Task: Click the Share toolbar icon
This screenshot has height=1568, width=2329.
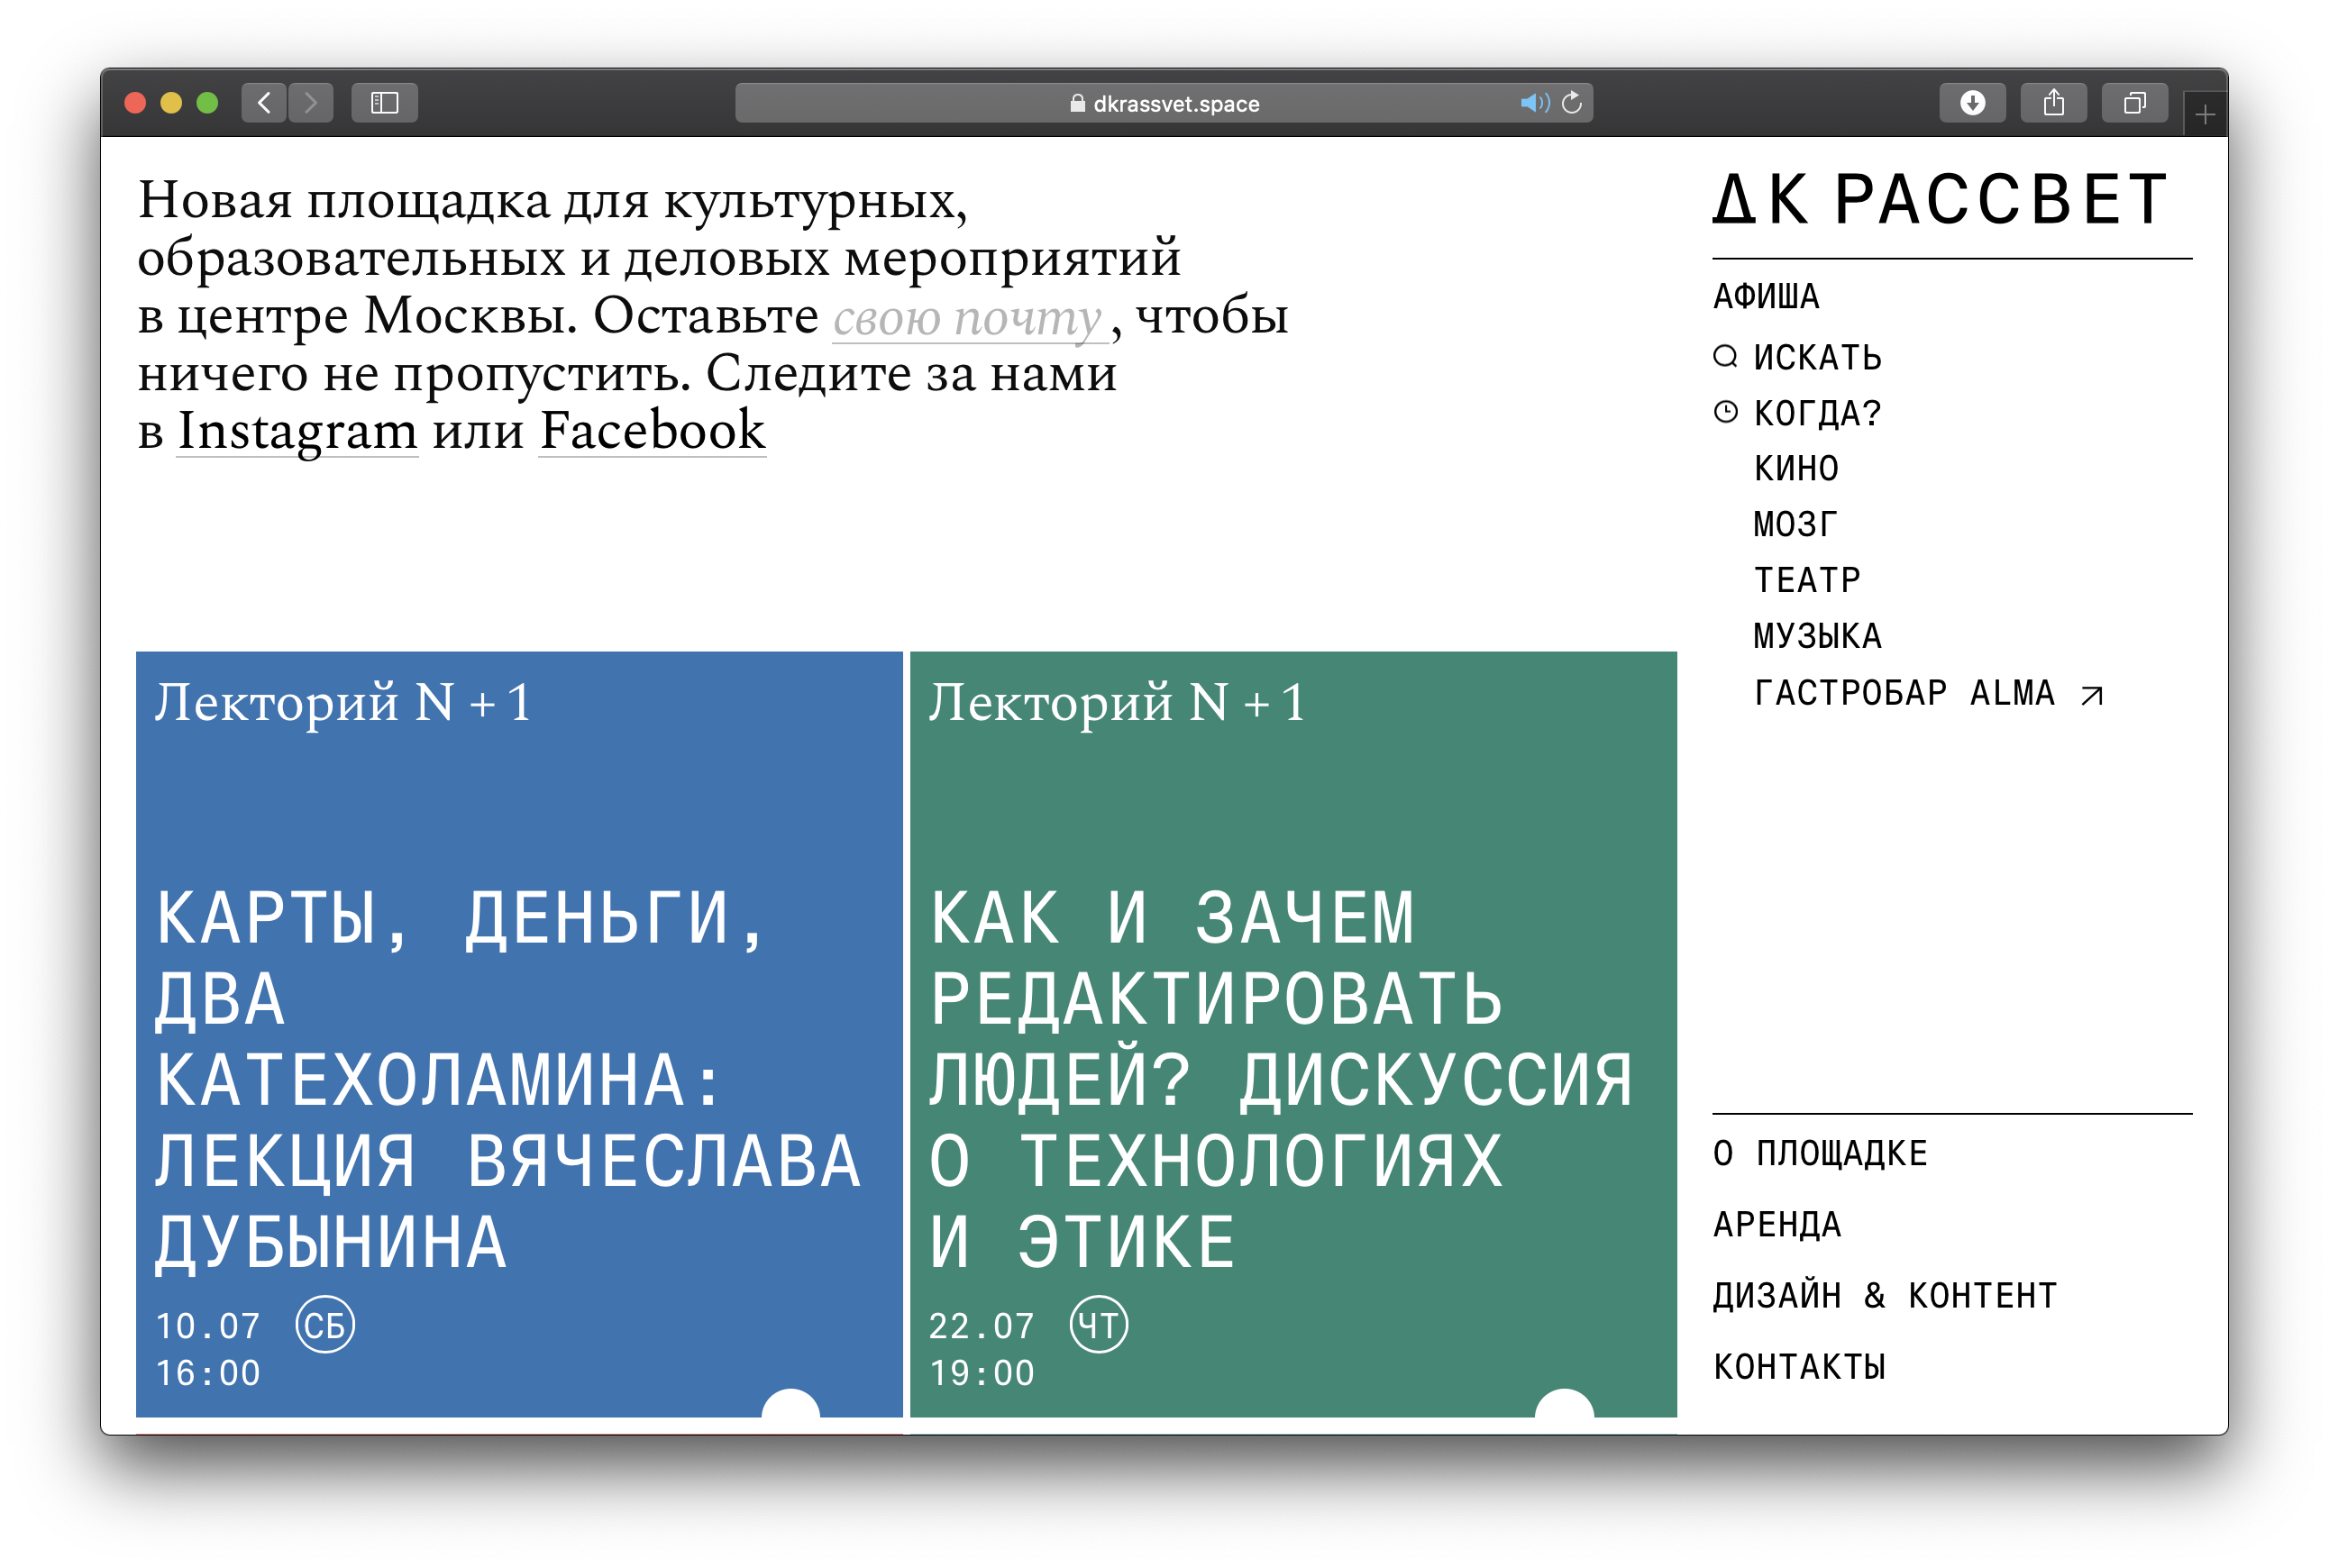Action: [x=2053, y=103]
